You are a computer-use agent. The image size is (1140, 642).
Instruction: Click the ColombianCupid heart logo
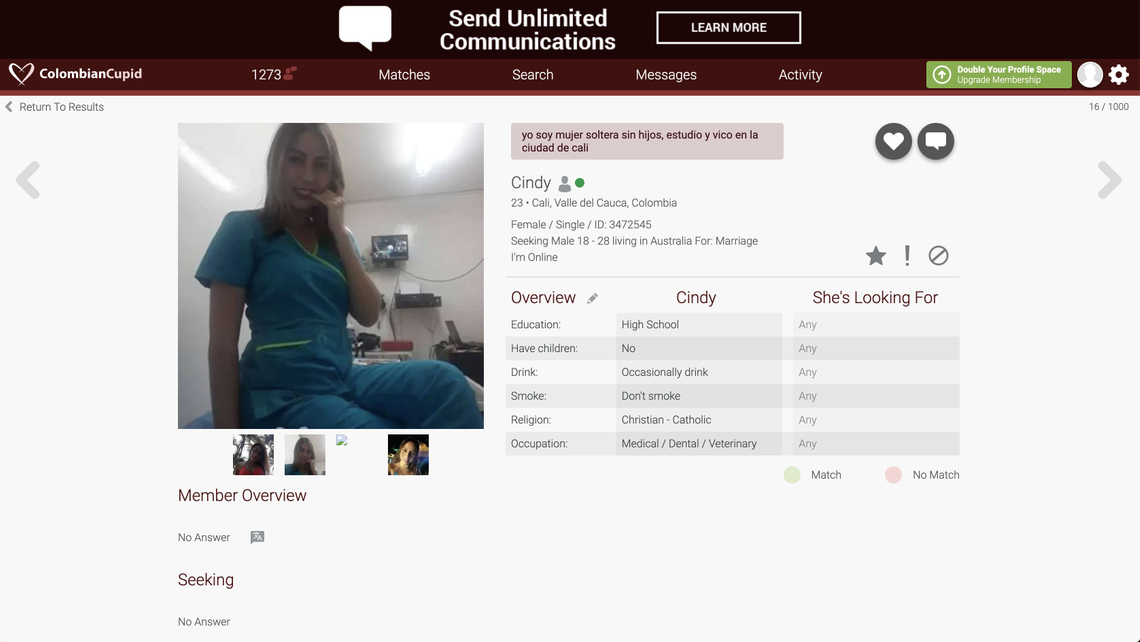[21, 73]
